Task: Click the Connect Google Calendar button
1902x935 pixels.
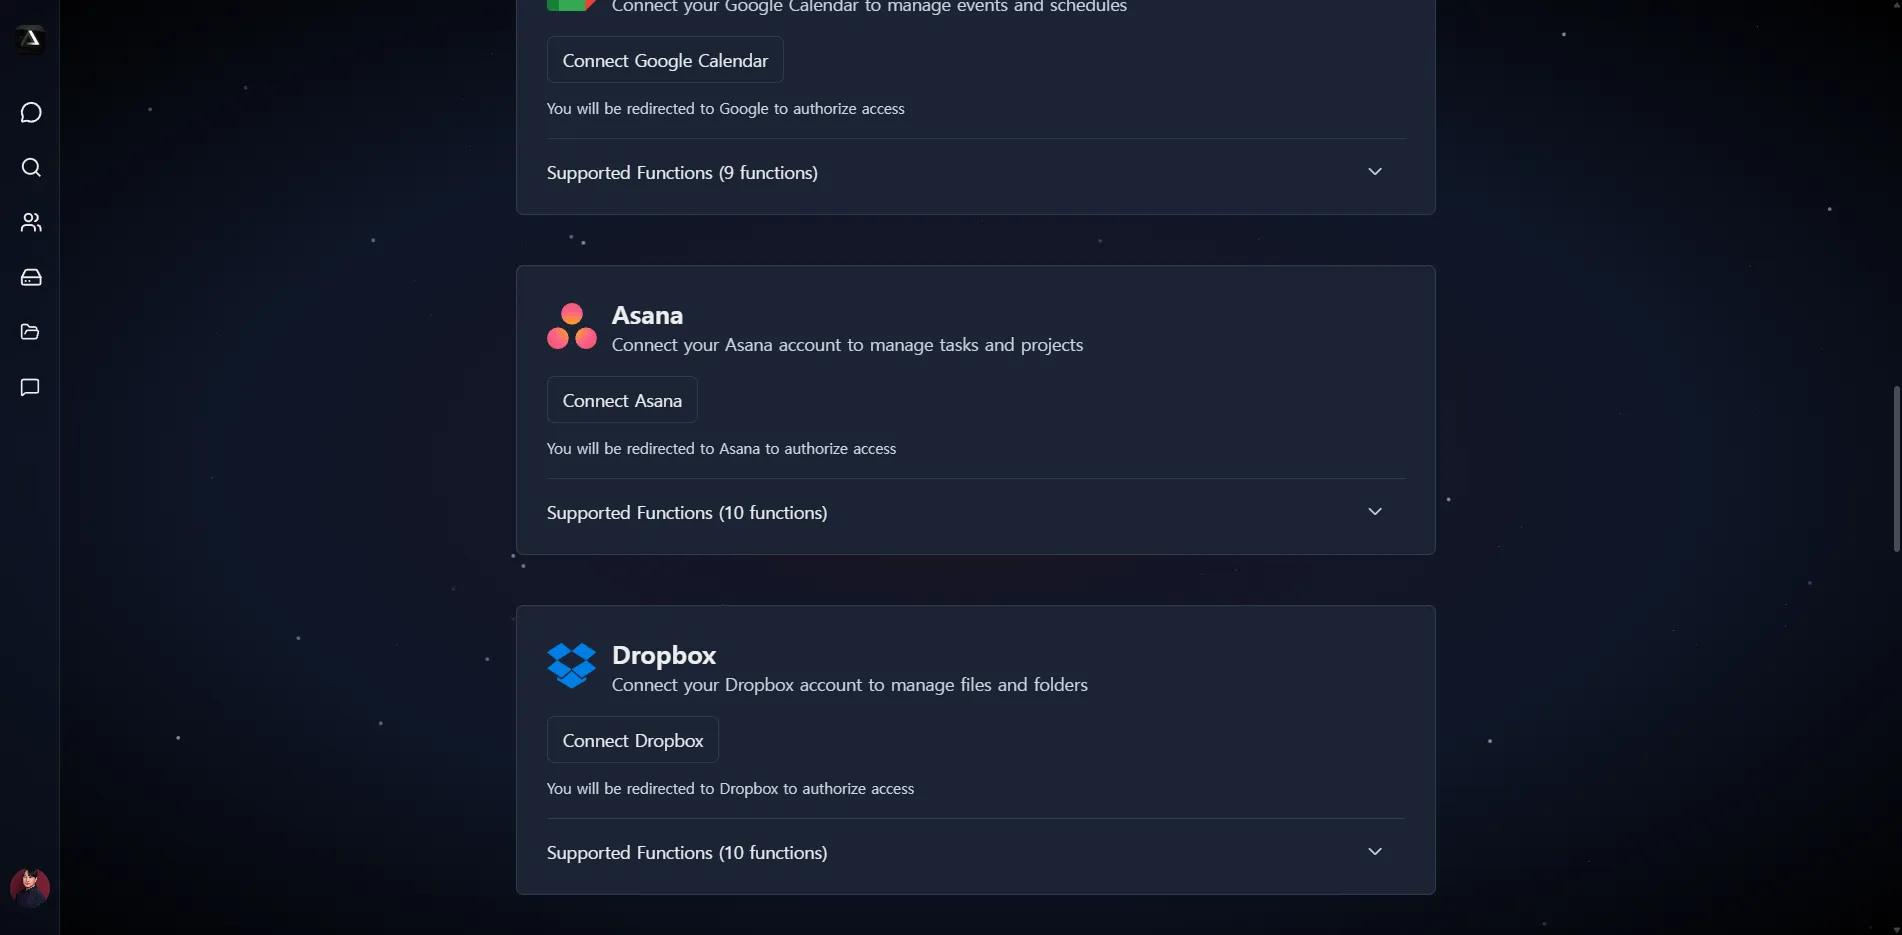Action: (665, 60)
